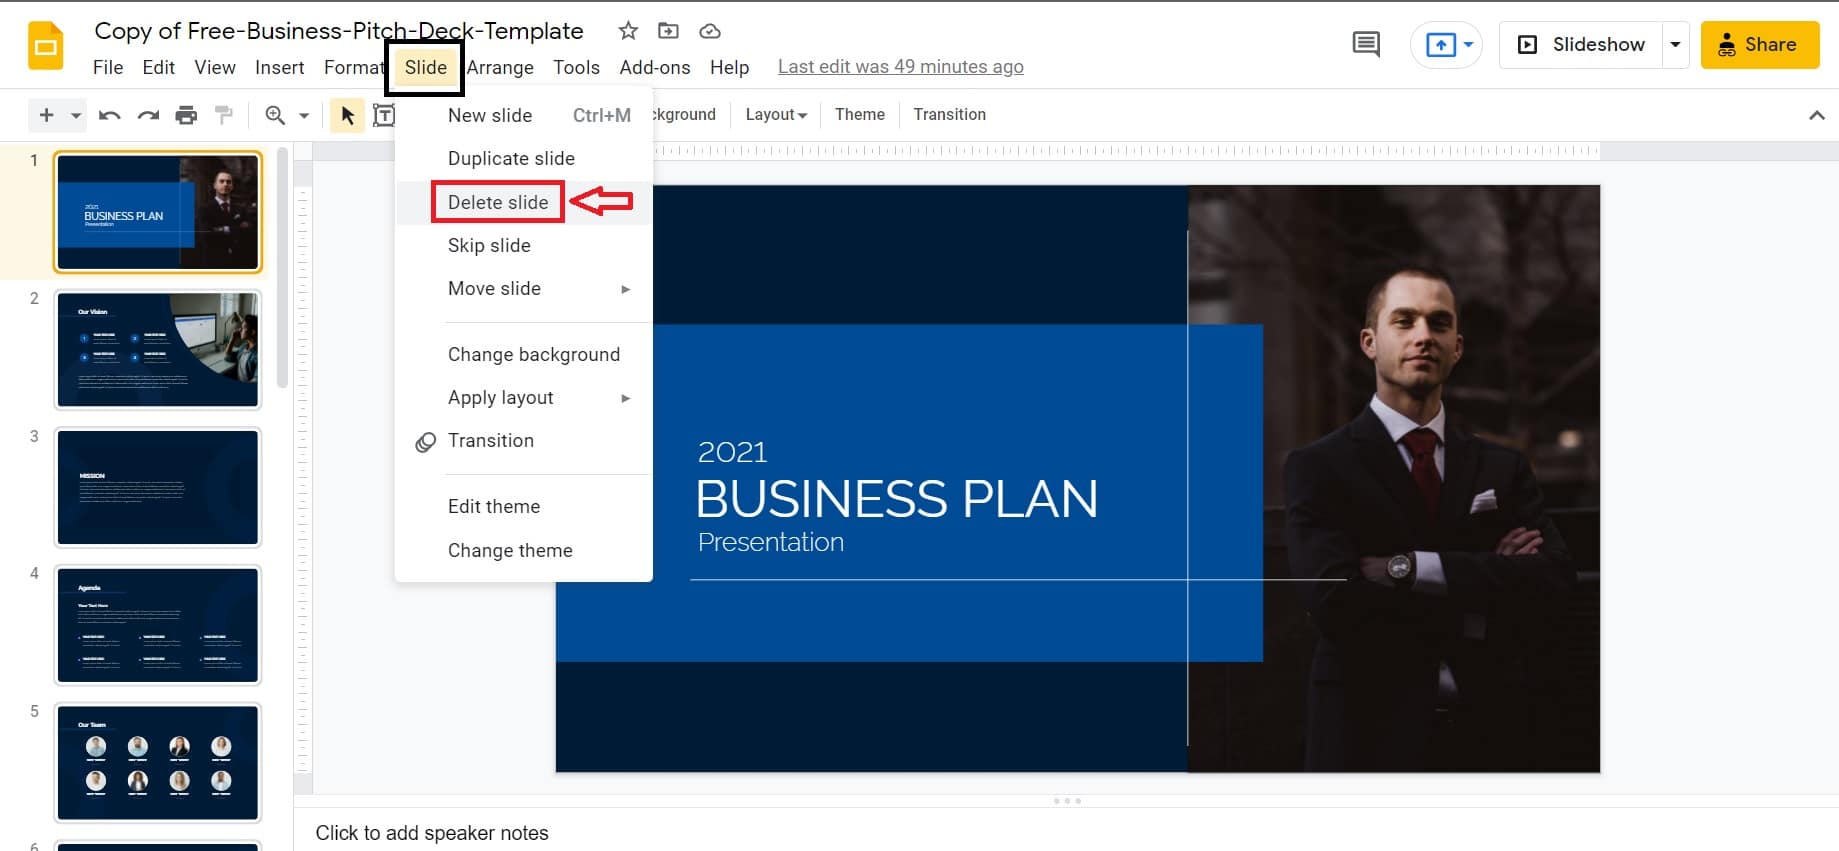The height and width of the screenshot is (851, 1839).
Task: Open the View menu
Action: (215, 67)
